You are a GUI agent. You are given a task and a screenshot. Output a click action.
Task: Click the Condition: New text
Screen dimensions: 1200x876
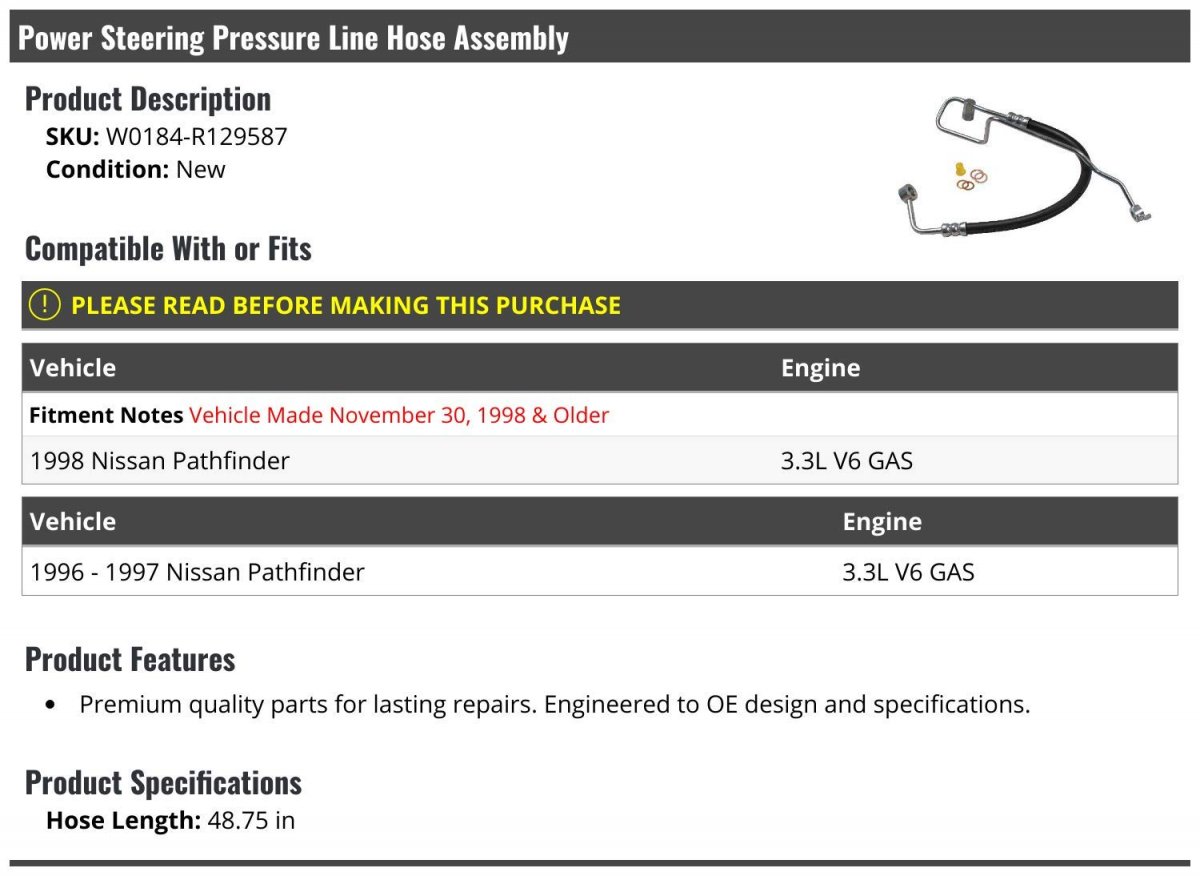(136, 169)
